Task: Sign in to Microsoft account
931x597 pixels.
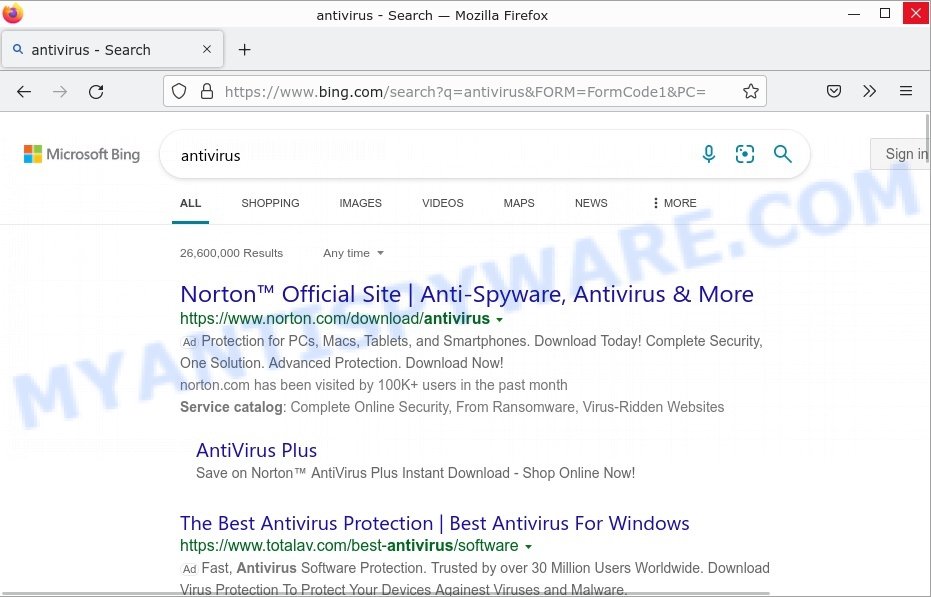Action: pos(900,154)
